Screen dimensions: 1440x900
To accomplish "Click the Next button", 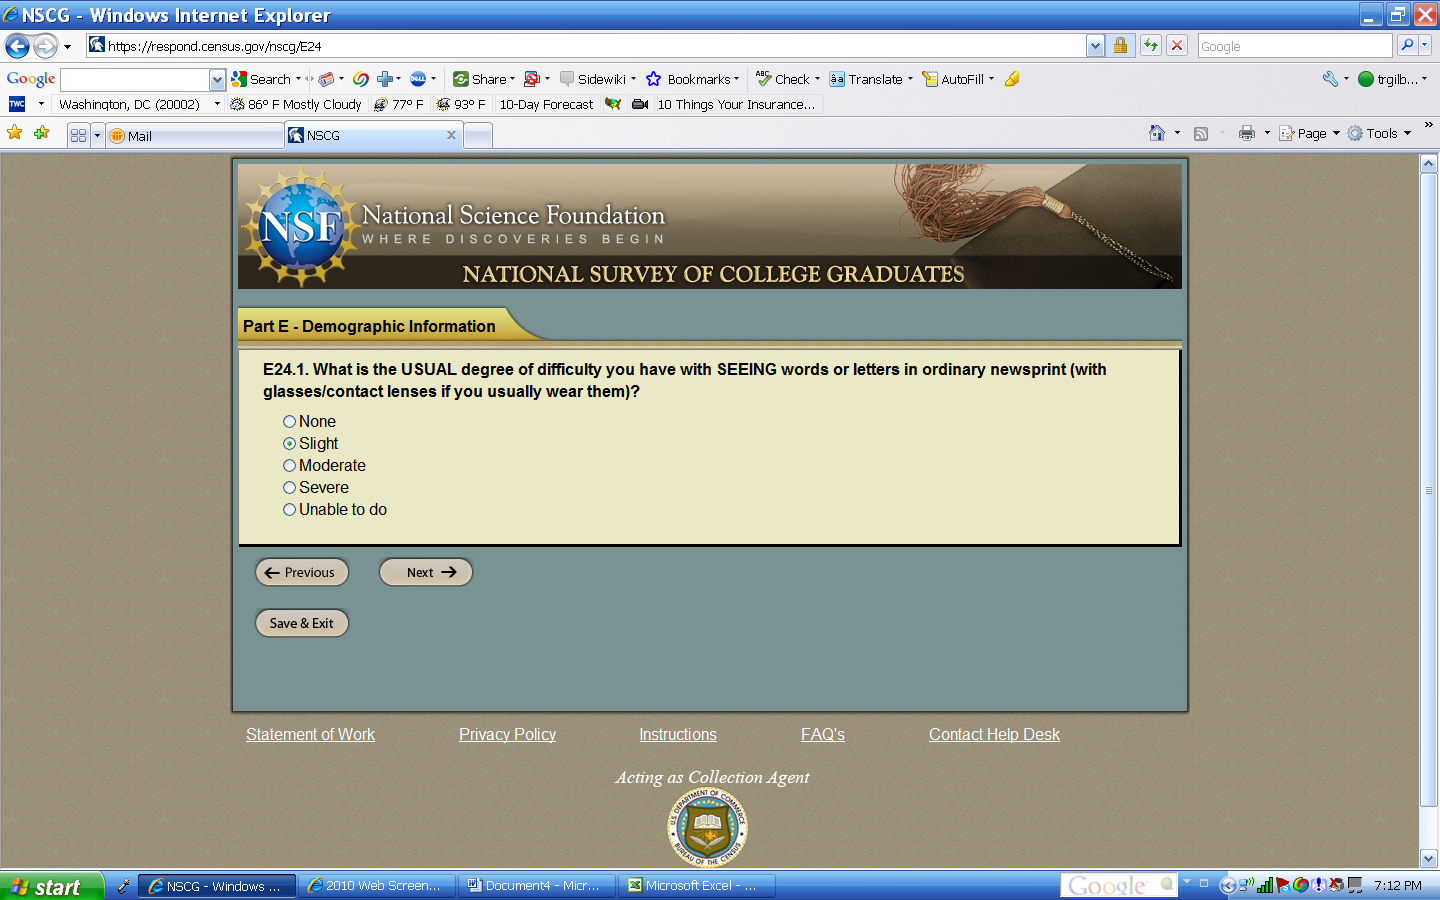I will pyautogui.click(x=426, y=572).
